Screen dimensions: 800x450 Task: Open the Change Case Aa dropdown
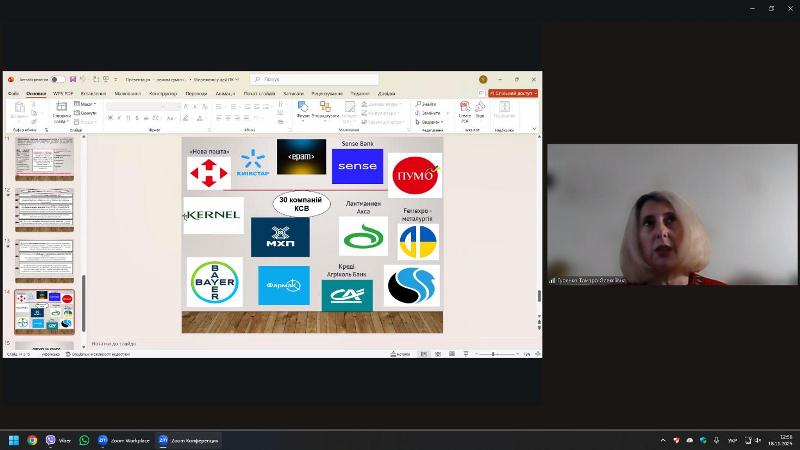[x=171, y=118]
